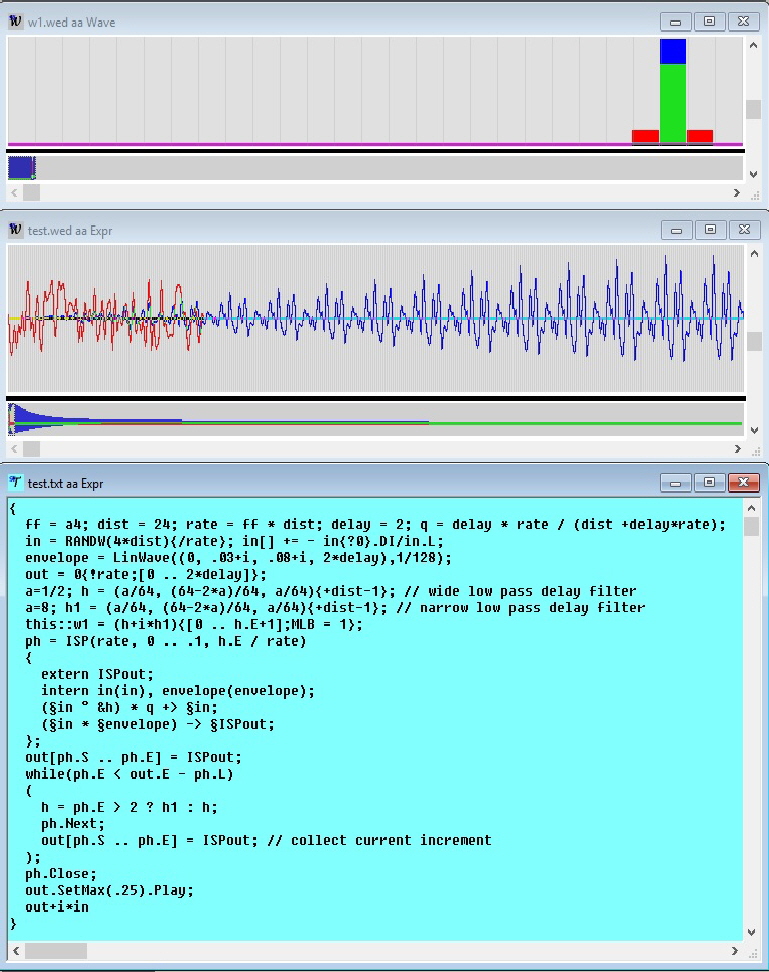The height and width of the screenshot is (972, 769).
Task: Click the vertical scrollbar thumb in test.wed
Action: coord(754,341)
